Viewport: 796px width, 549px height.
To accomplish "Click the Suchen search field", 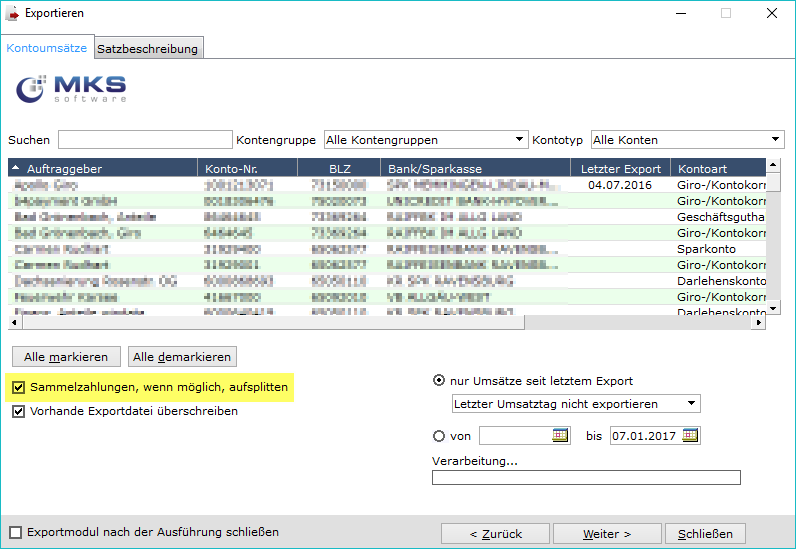I will tap(145, 140).
